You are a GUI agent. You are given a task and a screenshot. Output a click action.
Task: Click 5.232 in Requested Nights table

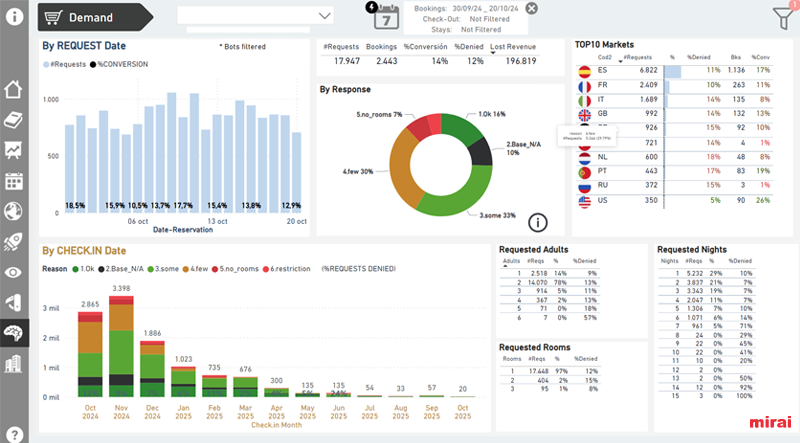click(694, 274)
